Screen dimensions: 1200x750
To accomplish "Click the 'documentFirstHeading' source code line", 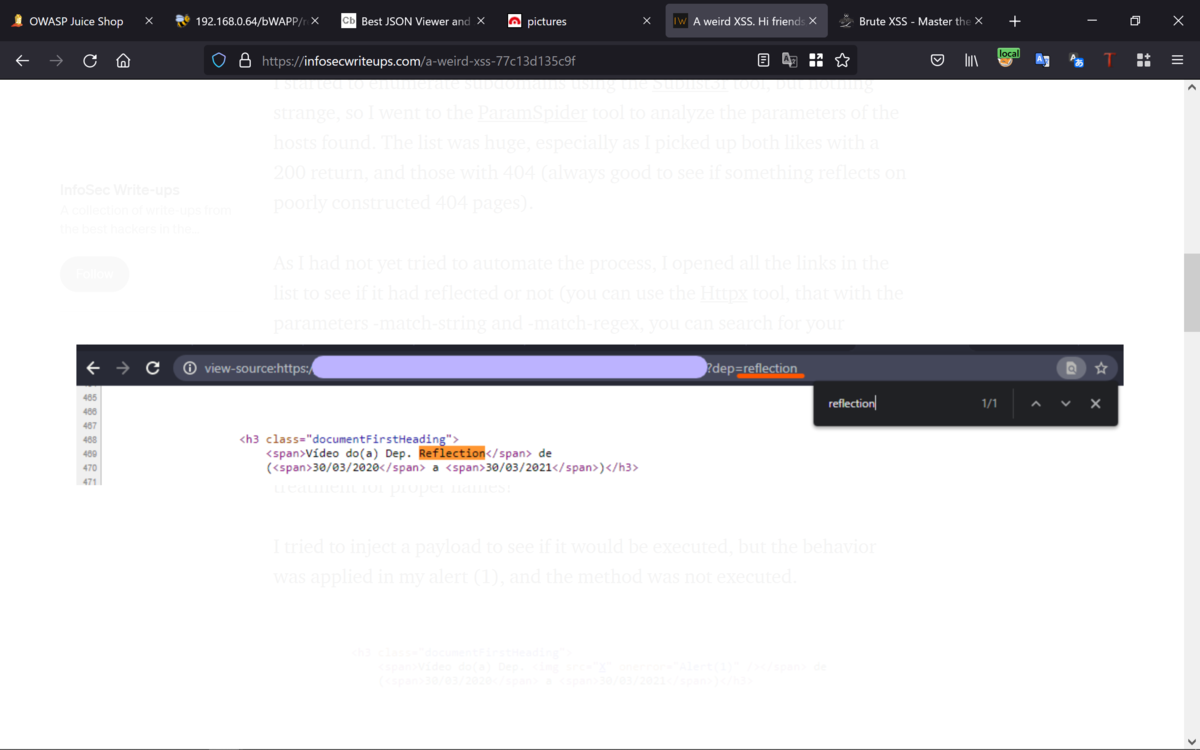I will click(349, 439).
